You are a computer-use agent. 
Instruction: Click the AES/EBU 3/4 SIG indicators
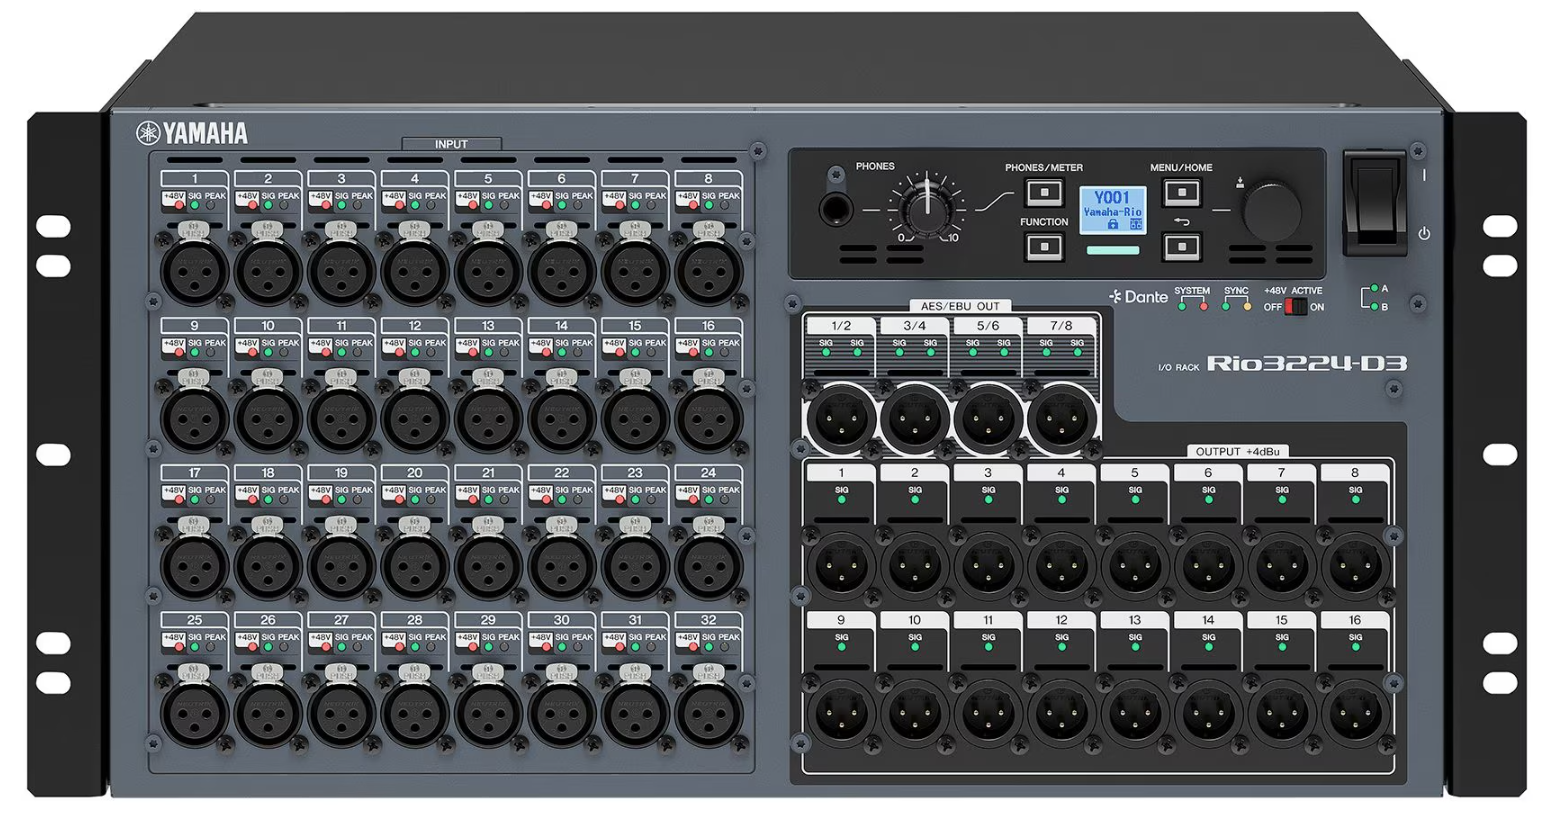coord(915,347)
